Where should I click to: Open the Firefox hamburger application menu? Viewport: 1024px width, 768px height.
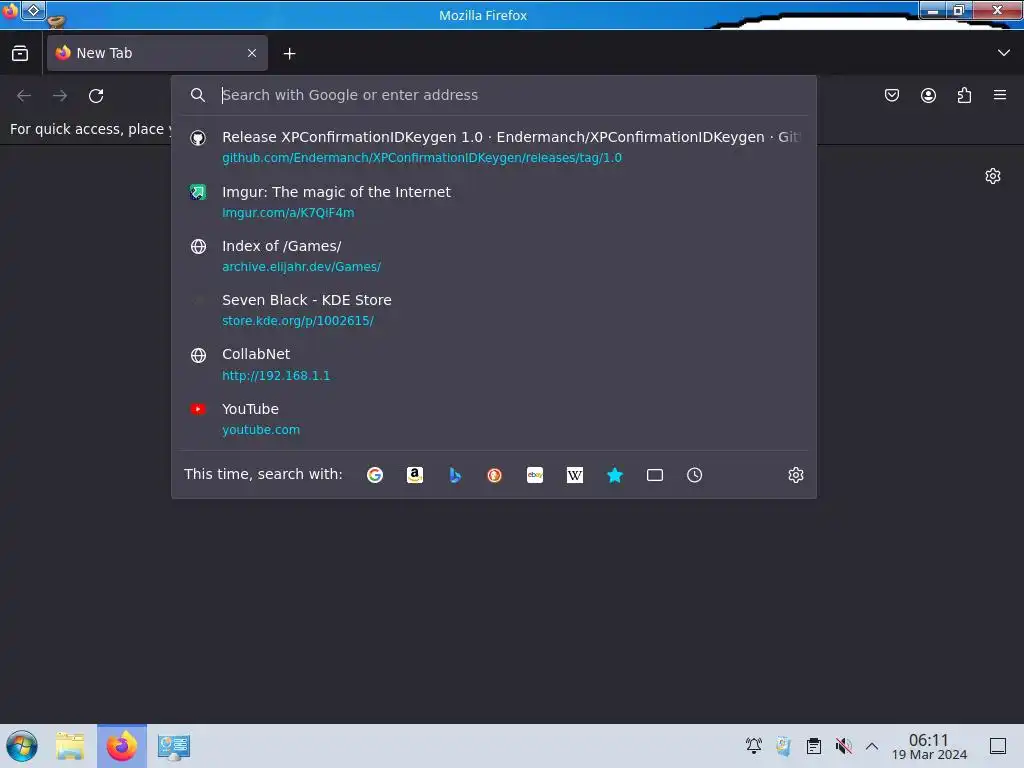click(x=1000, y=95)
